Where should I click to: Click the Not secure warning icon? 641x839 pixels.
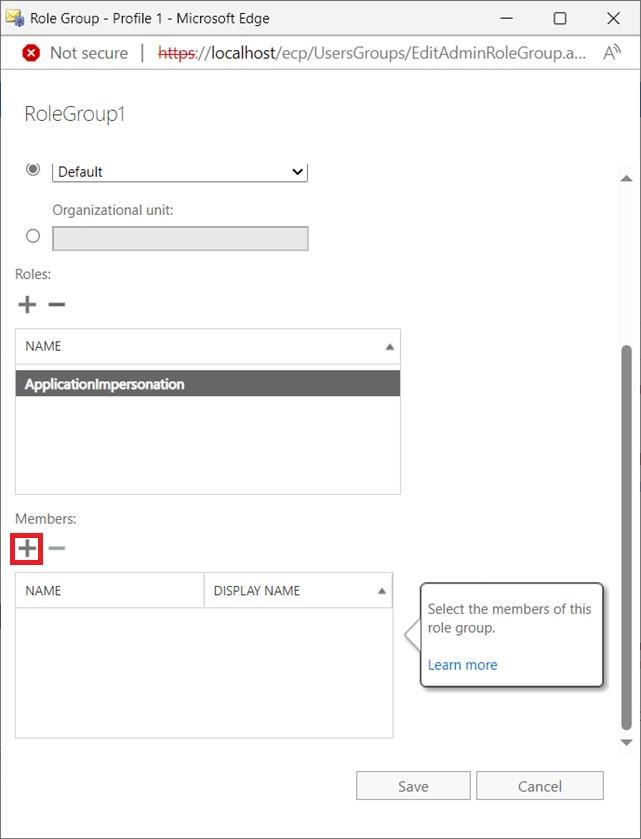[32, 53]
